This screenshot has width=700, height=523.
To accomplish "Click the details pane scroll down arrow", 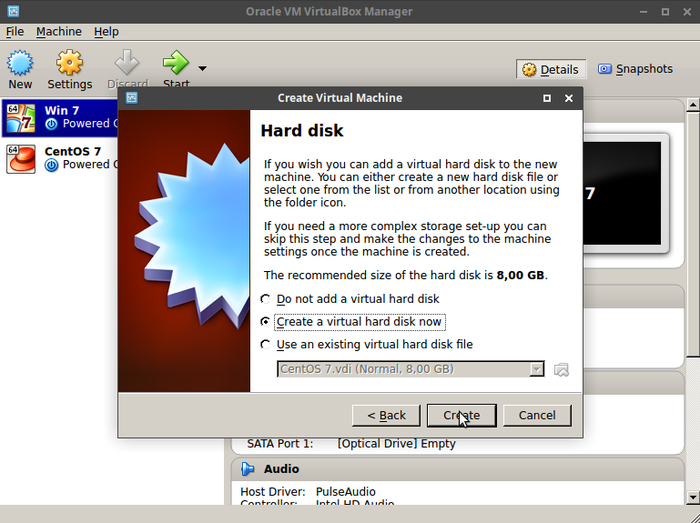I will coord(693,497).
